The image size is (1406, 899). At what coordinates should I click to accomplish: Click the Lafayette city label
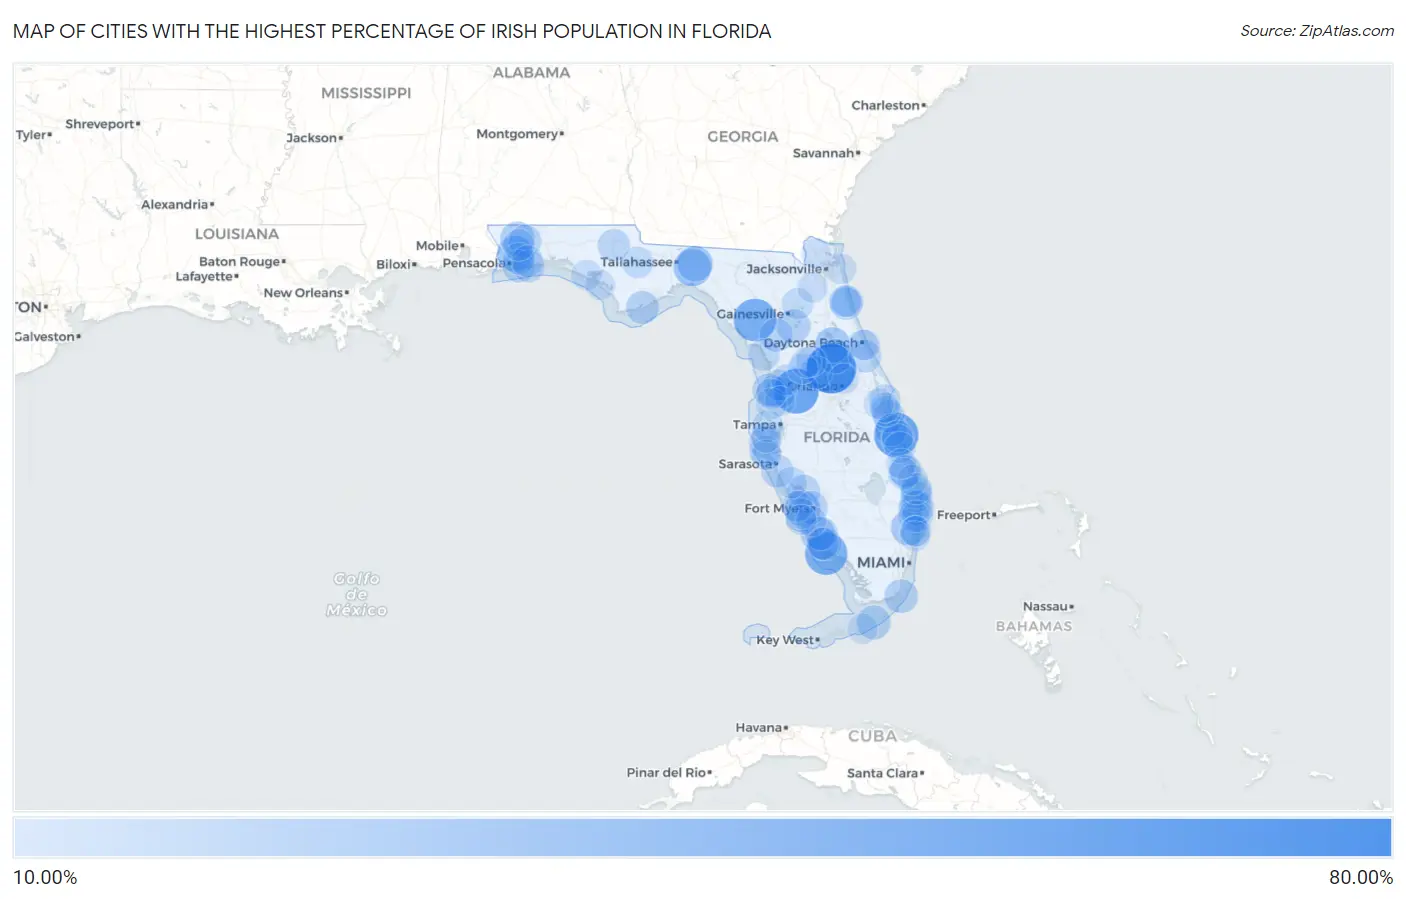tap(204, 277)
